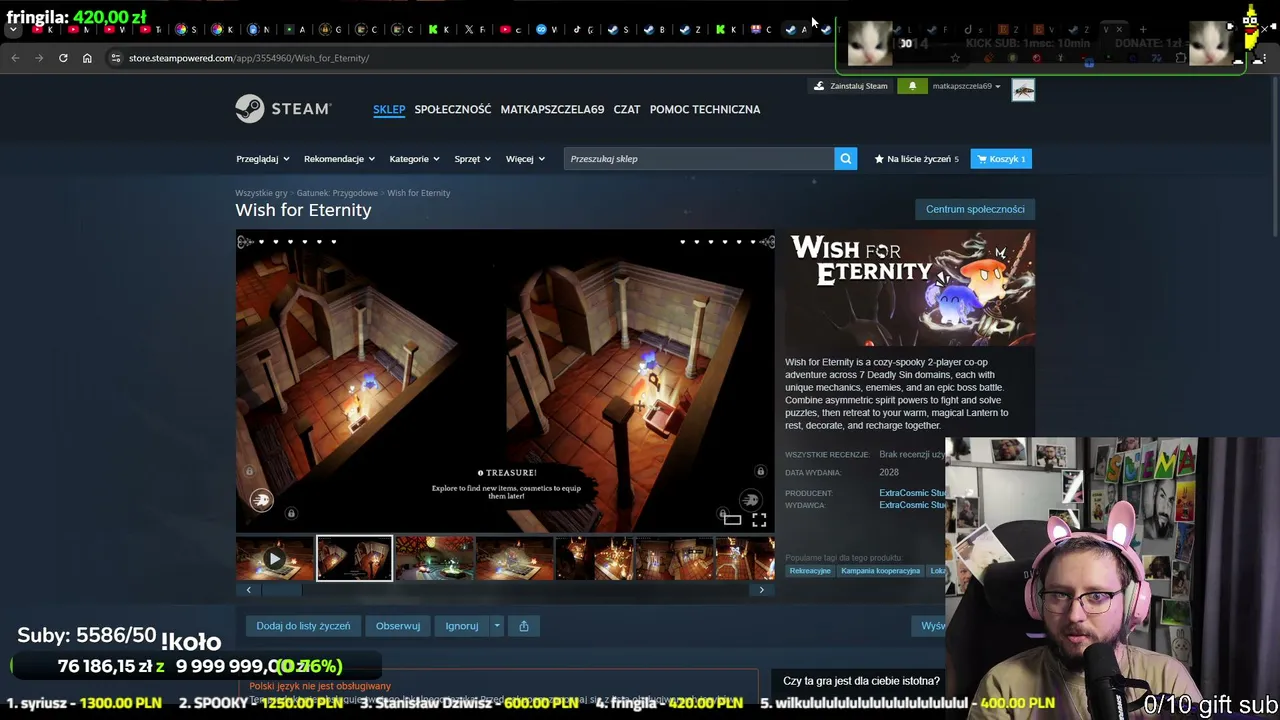Switch to the TikTok browser tab

[581, 30]
